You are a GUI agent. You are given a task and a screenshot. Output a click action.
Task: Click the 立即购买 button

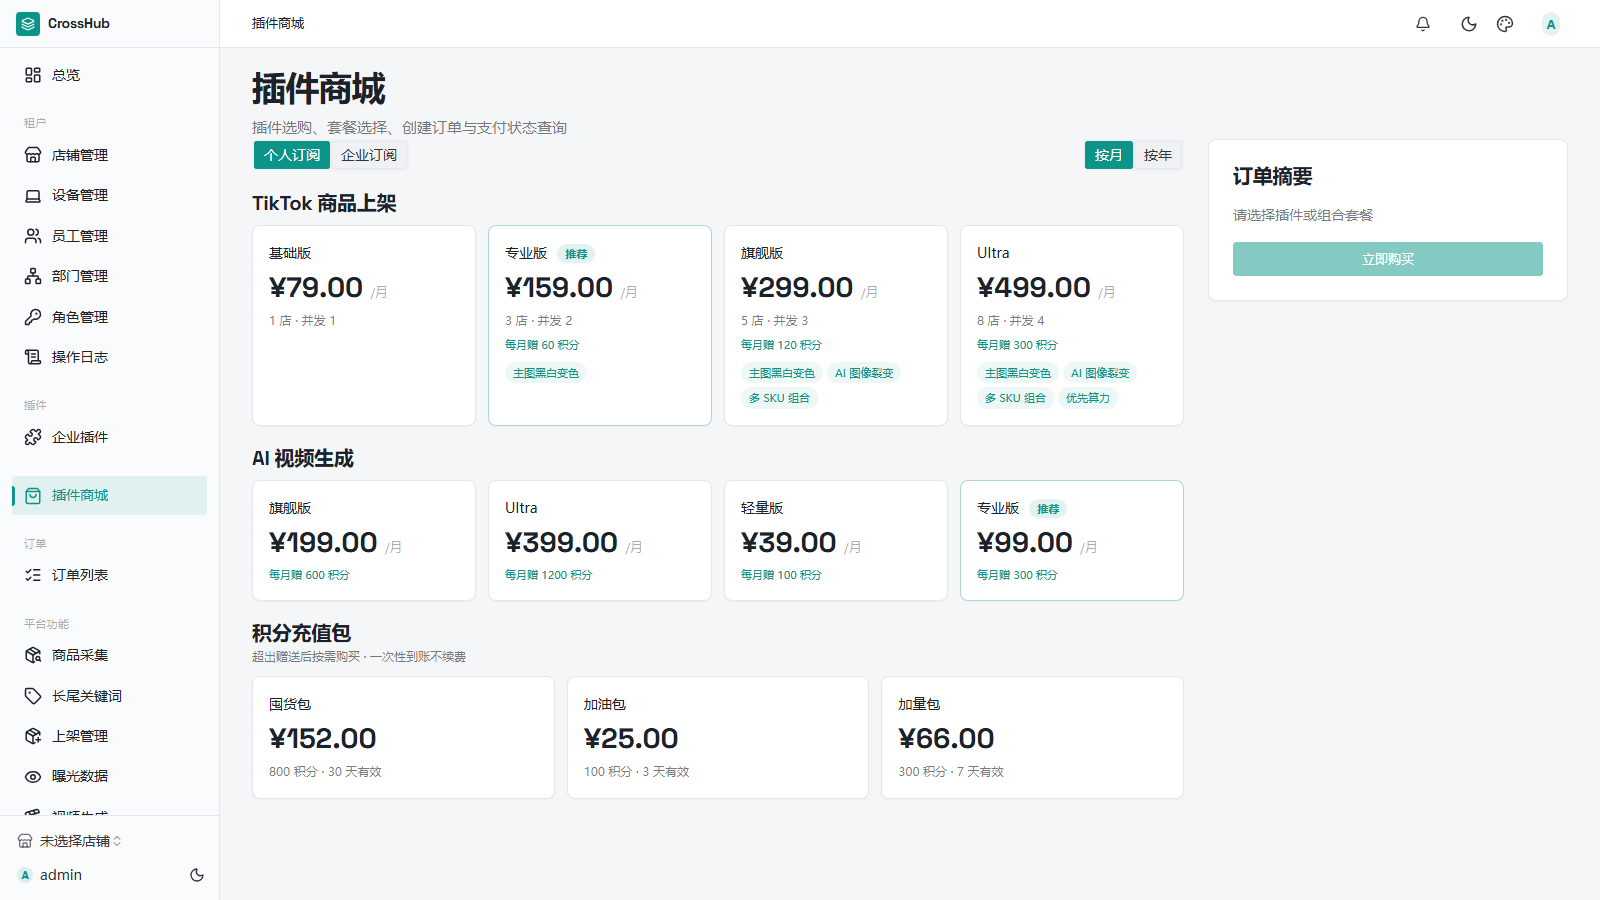tap(1388, 259)
